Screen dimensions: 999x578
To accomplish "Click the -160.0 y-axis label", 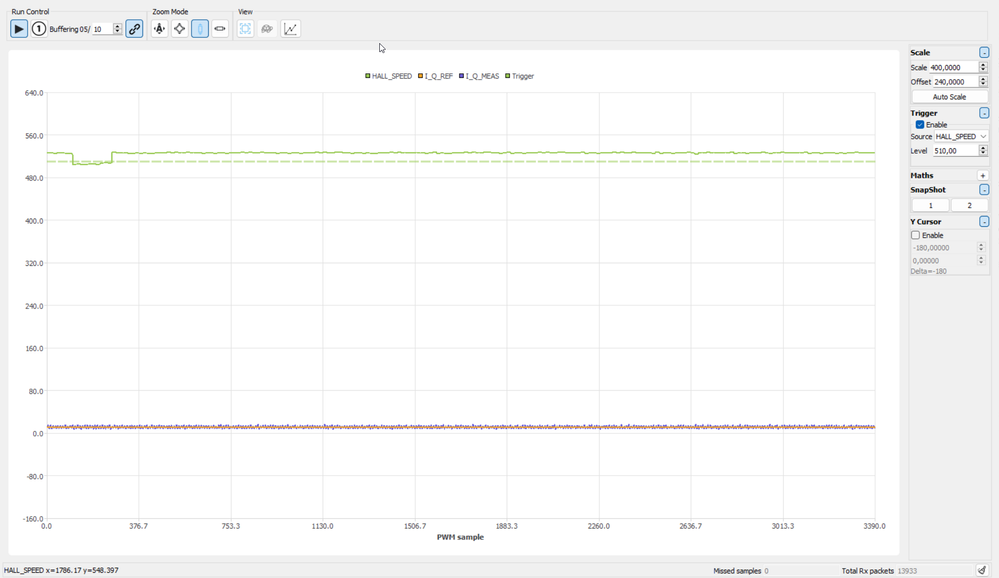I will (x=32, y=519).
